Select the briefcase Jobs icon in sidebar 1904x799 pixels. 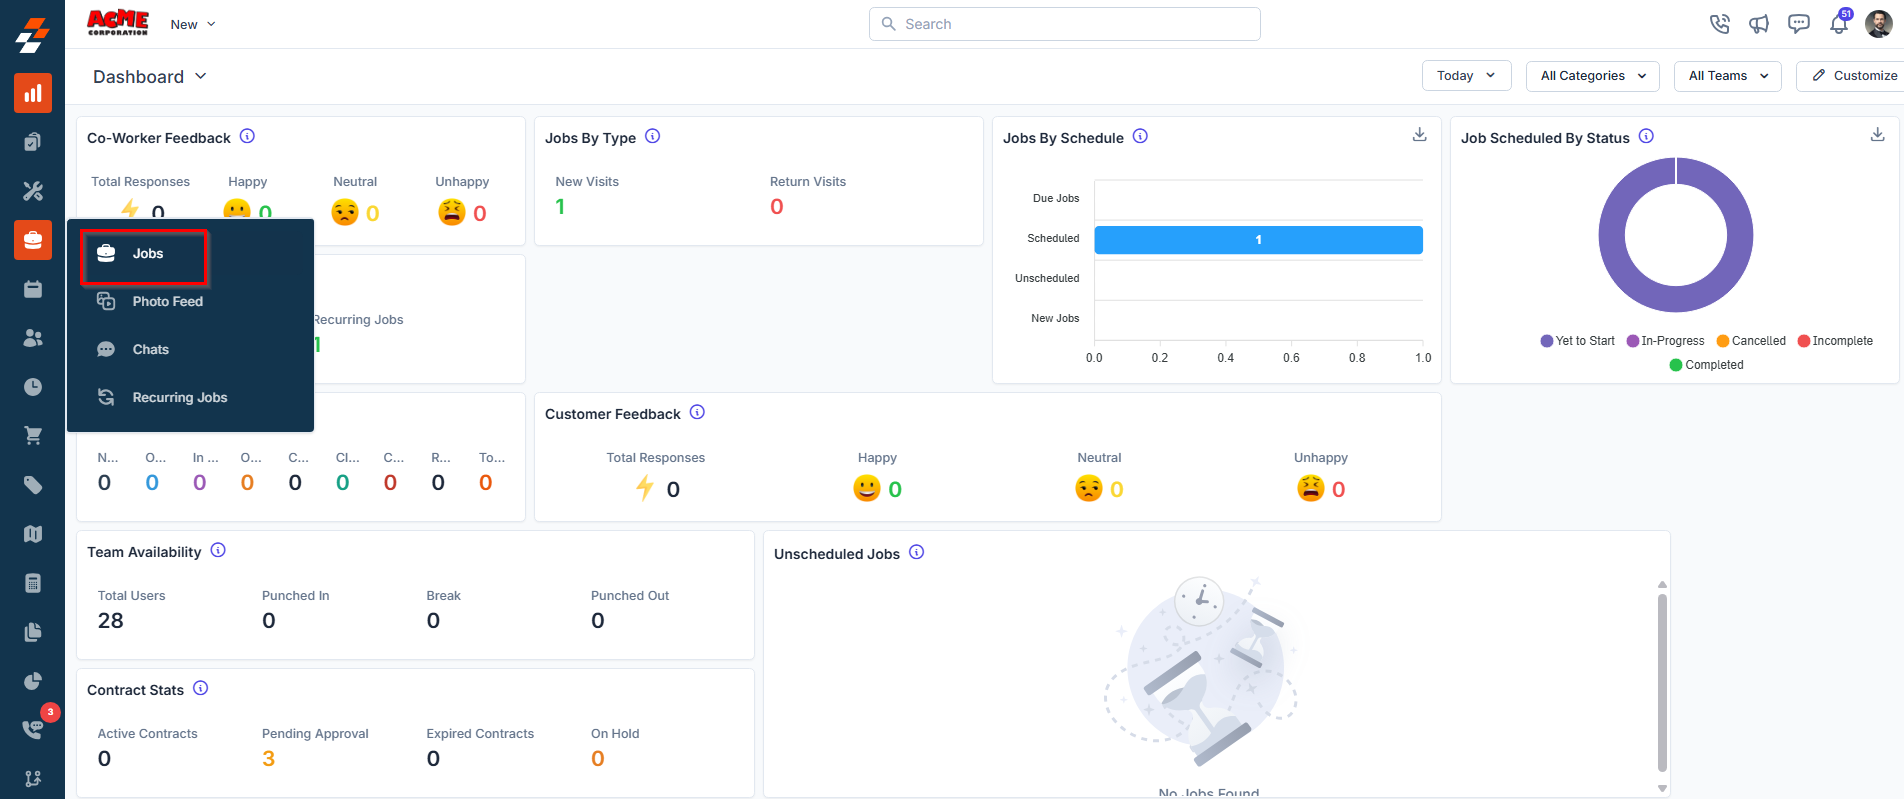pyautogui.click(x=33, y=240)
